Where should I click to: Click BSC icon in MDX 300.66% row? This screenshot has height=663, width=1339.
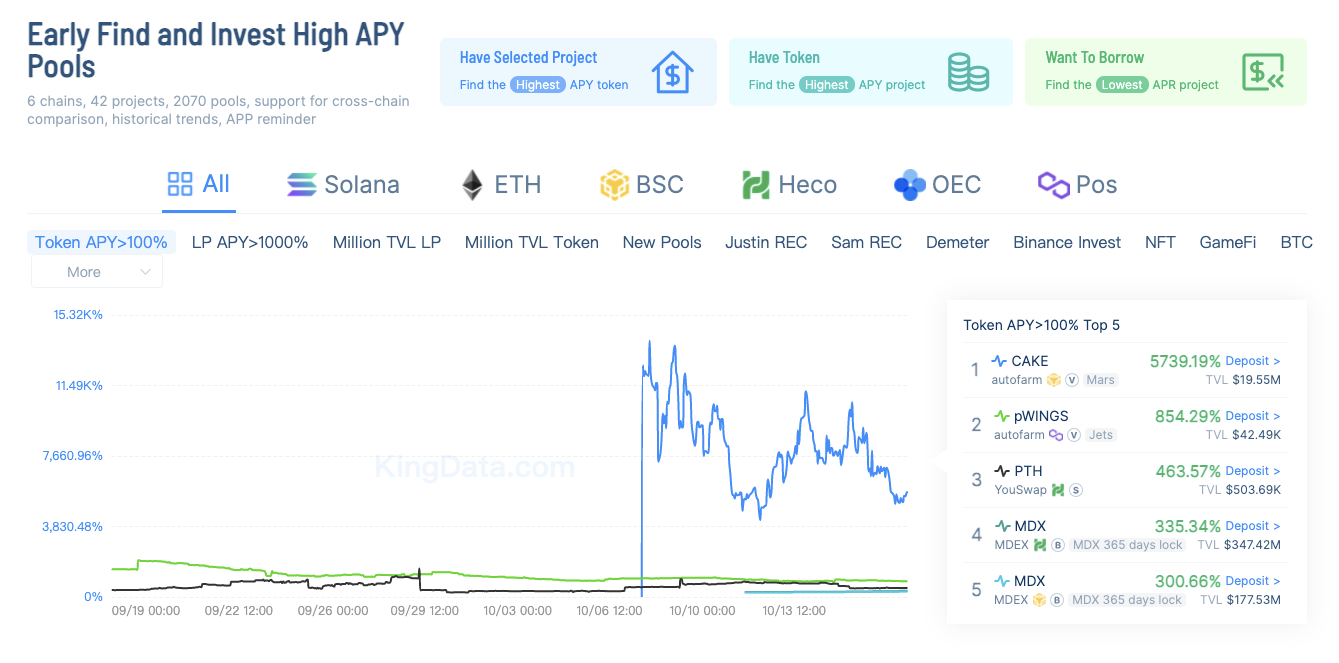[x=1039, y=600]
